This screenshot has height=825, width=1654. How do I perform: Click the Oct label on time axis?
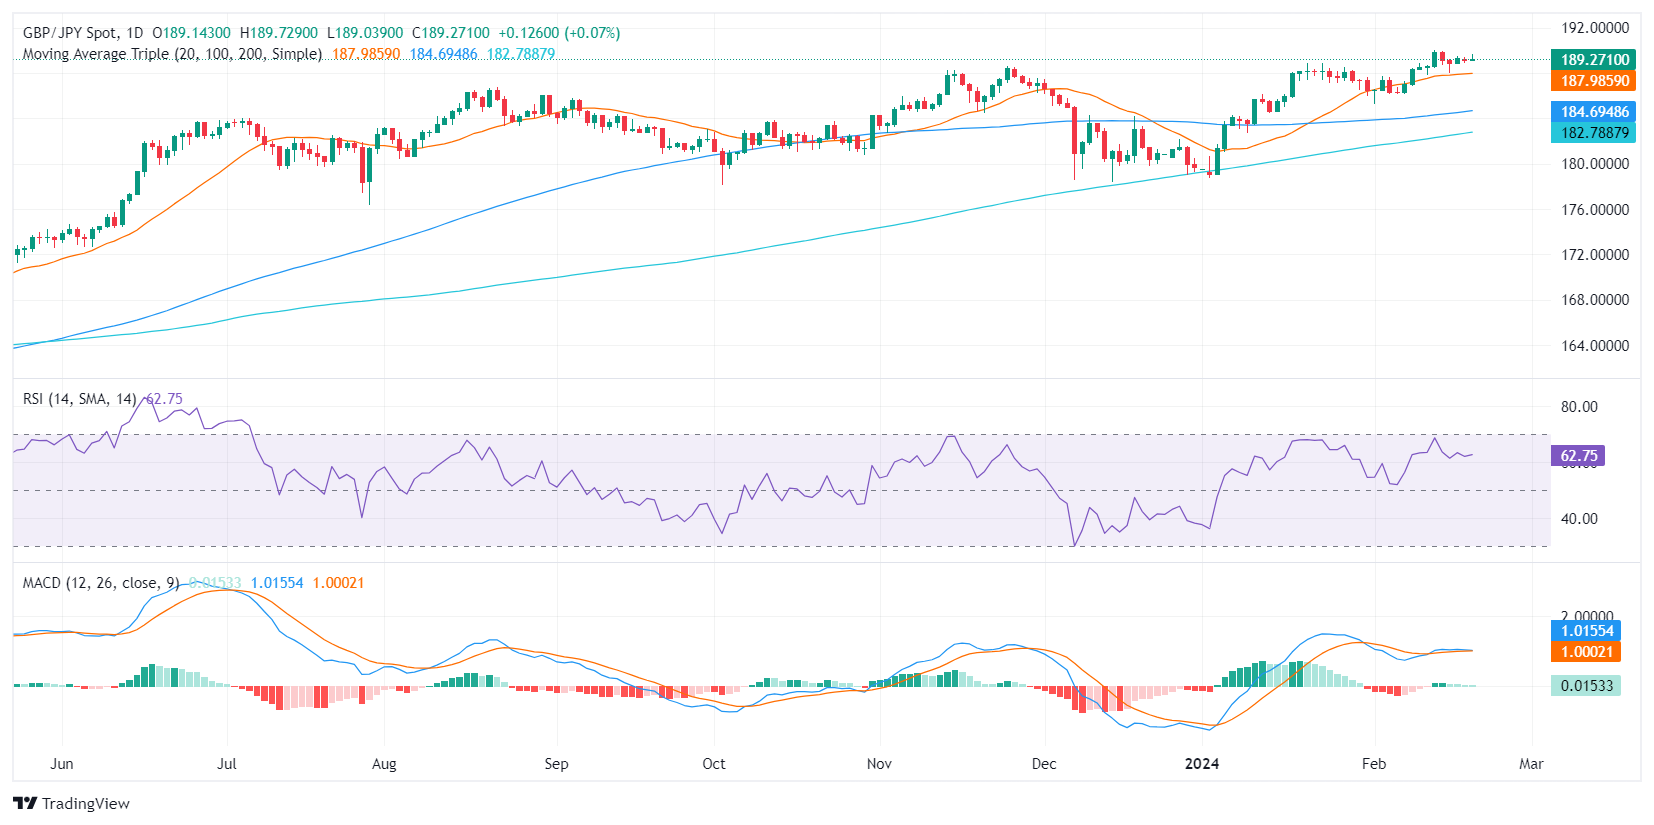click(x=714, y=764)
